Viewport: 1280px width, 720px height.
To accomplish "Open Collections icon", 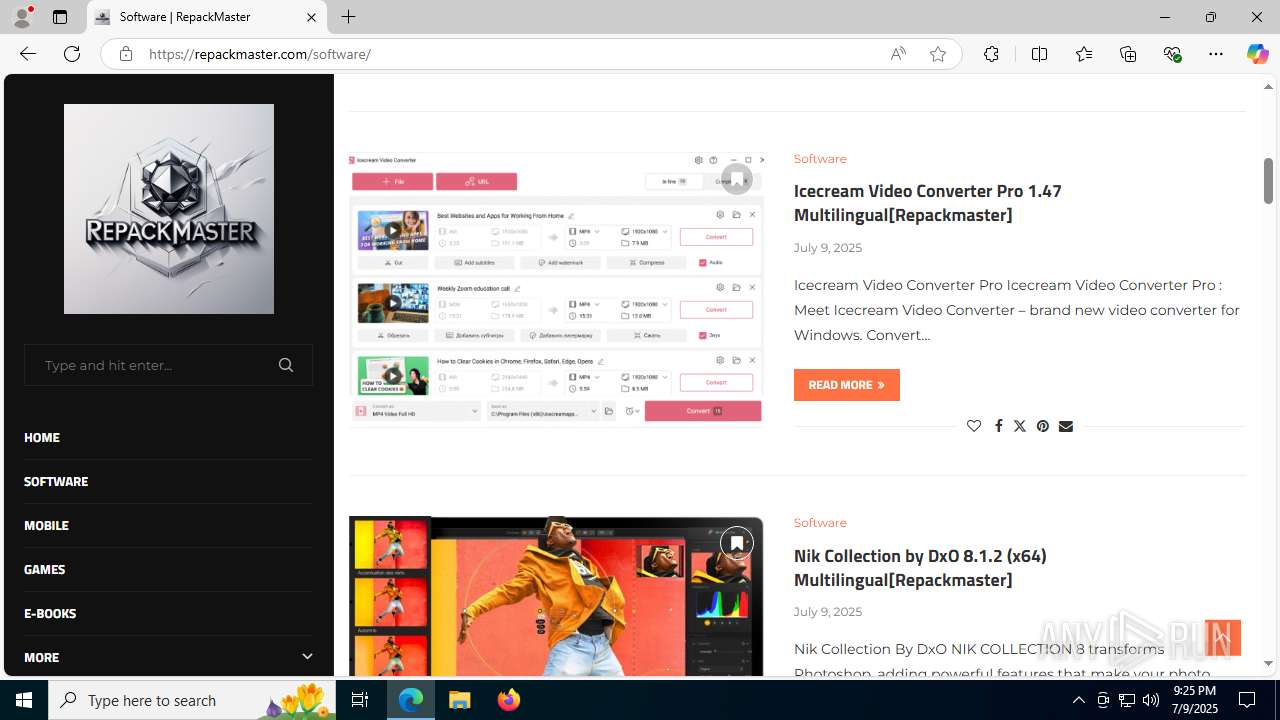I will [x=1128, y=54].
